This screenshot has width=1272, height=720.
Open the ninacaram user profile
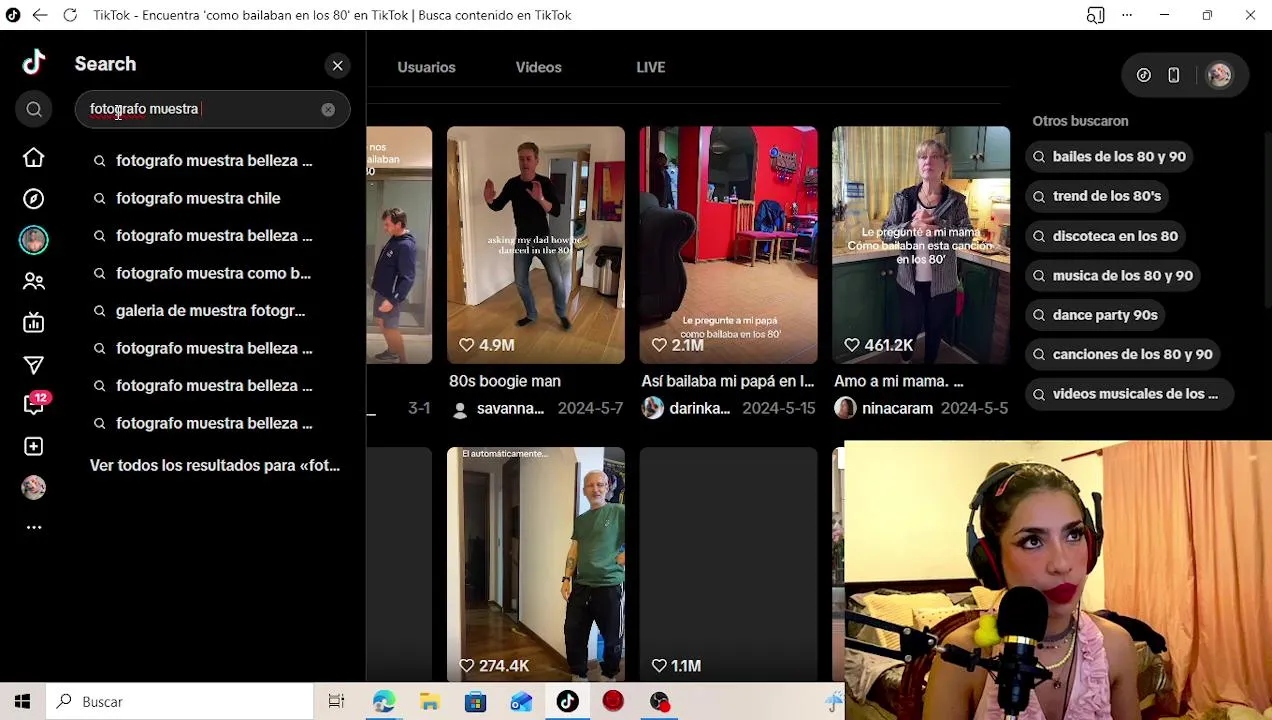click(x=884, y=408)
